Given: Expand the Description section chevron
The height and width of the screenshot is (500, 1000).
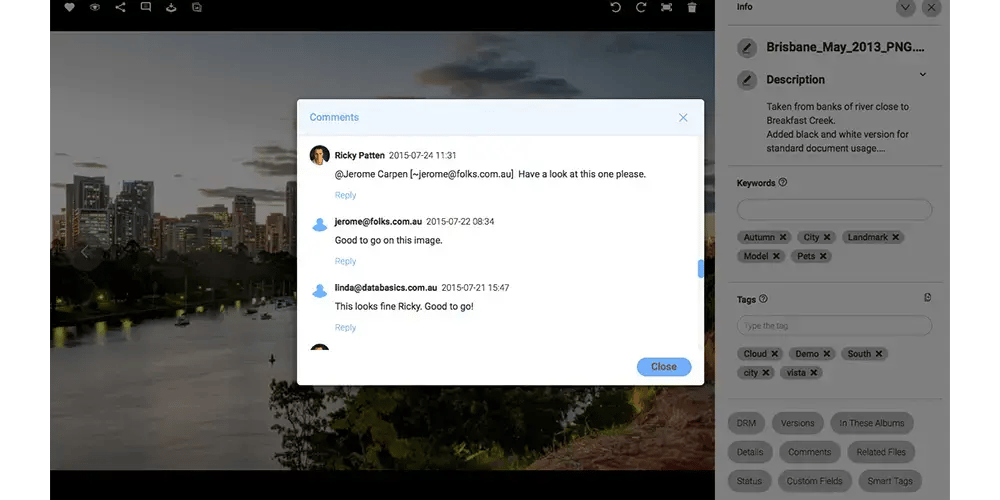Looking at the screenshot, I should 922,75.
